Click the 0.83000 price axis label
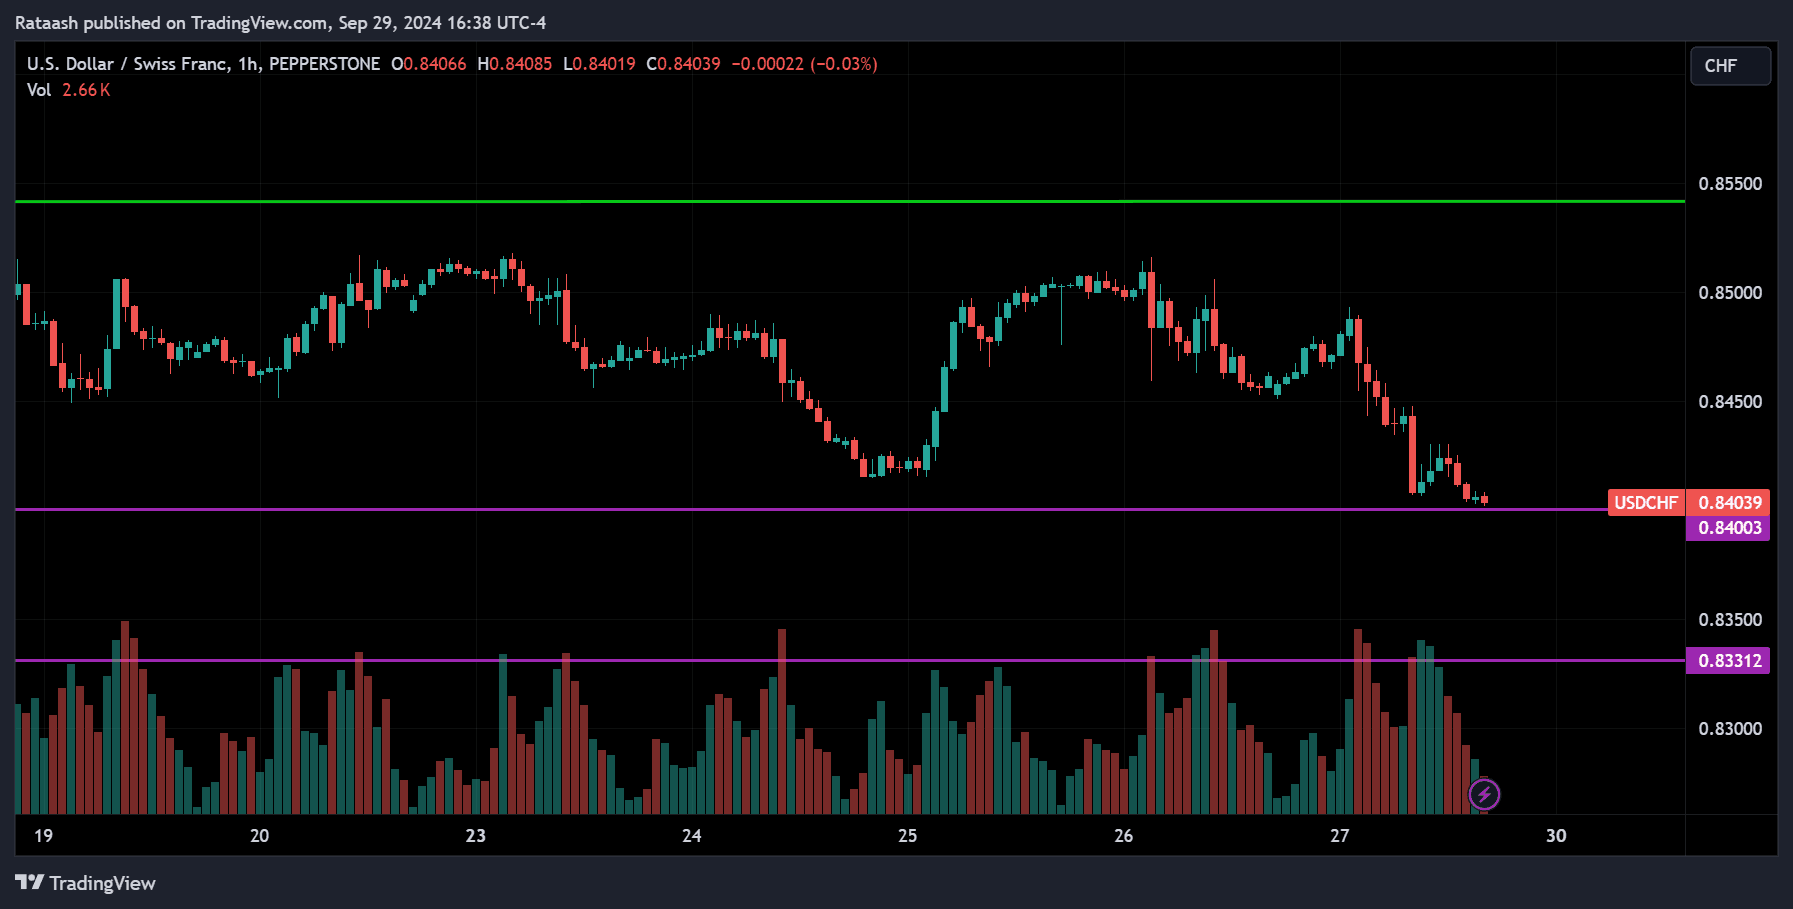 point(1730,729)
